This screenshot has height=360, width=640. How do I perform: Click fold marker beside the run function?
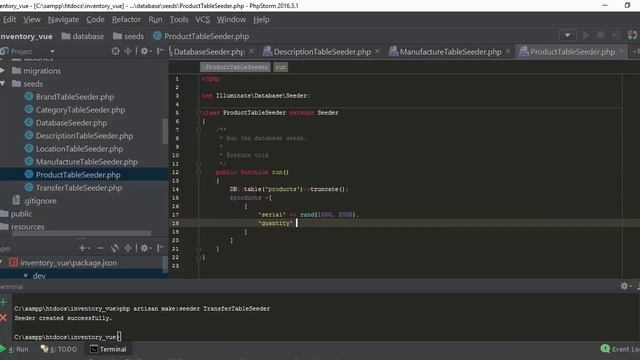(199, 172)
